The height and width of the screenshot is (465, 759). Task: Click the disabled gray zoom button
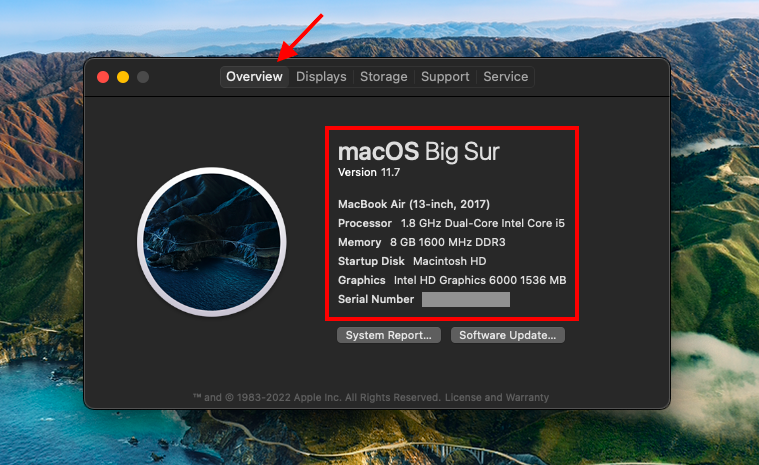(x=143, y=77)
